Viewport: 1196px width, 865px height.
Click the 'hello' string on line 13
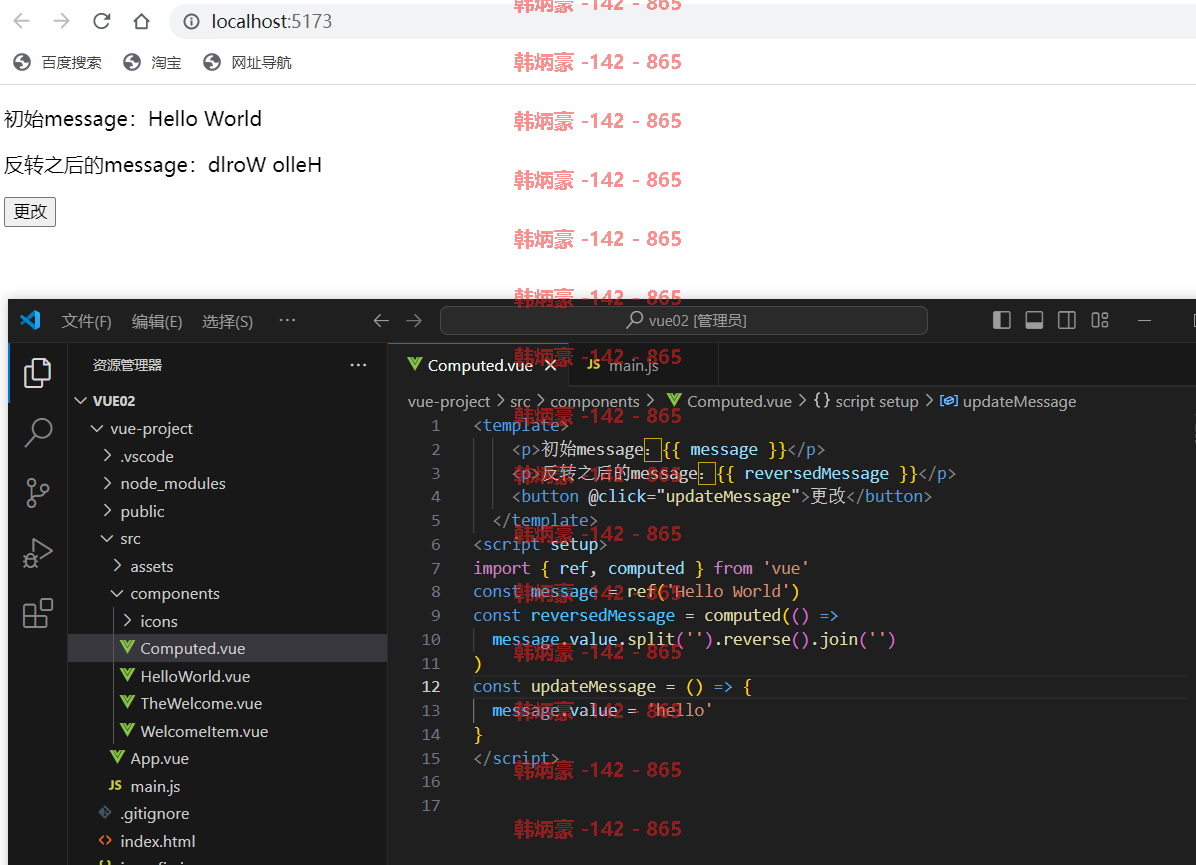click(x=679, y=710)
